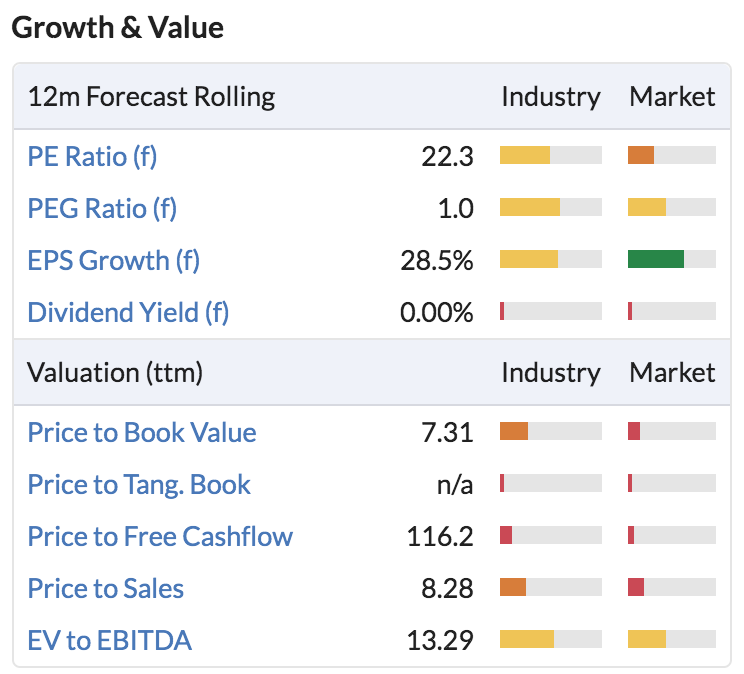Click the Price to Book industry bar
744x674 pixels.
(x=551, y=431)
